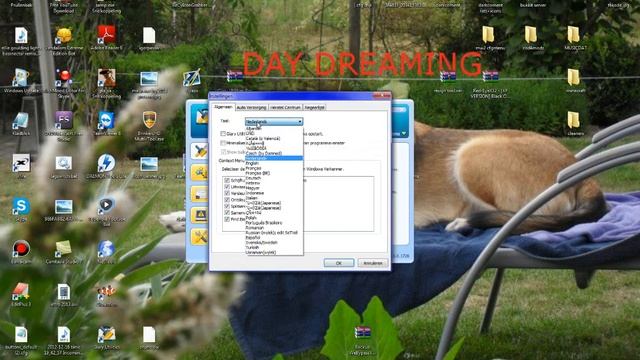Viewport: 640px width, 360px height.
Task: Open the cleaners folder on desktop
Action: [x=574, y=121]
